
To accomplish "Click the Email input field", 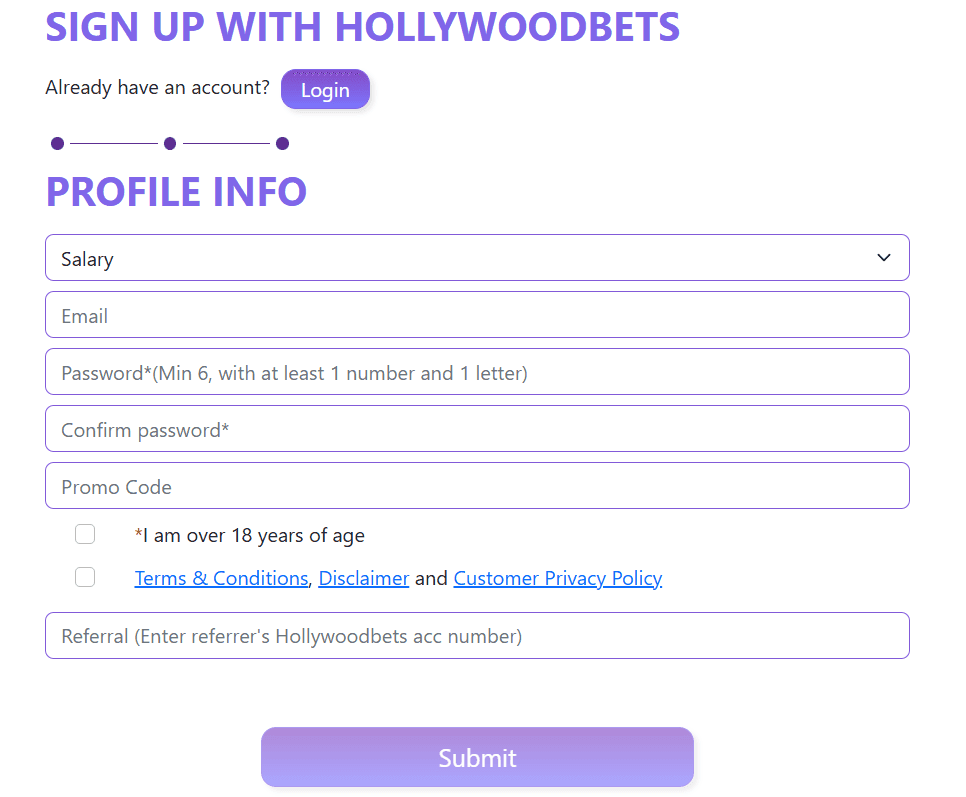I will [x=477, y=314].
